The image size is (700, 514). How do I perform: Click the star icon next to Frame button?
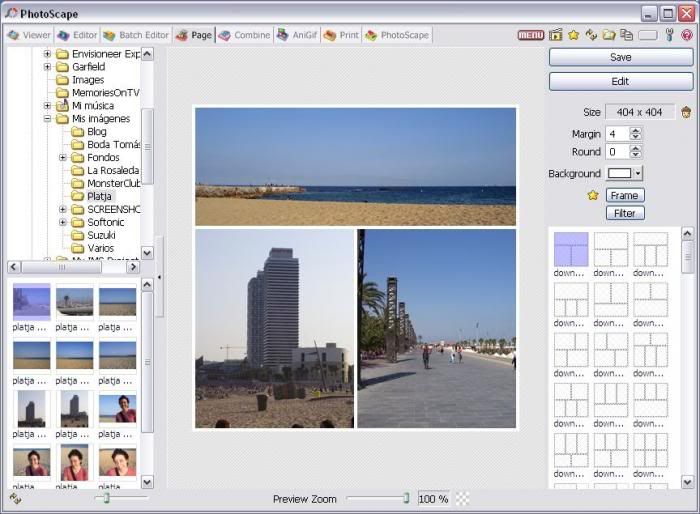click(x=593, y=195)
